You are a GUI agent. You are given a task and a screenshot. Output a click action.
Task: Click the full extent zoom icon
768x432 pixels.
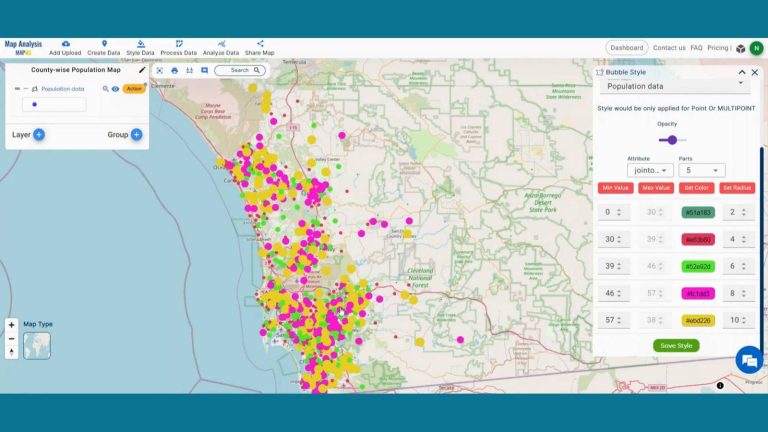point(160,71)
